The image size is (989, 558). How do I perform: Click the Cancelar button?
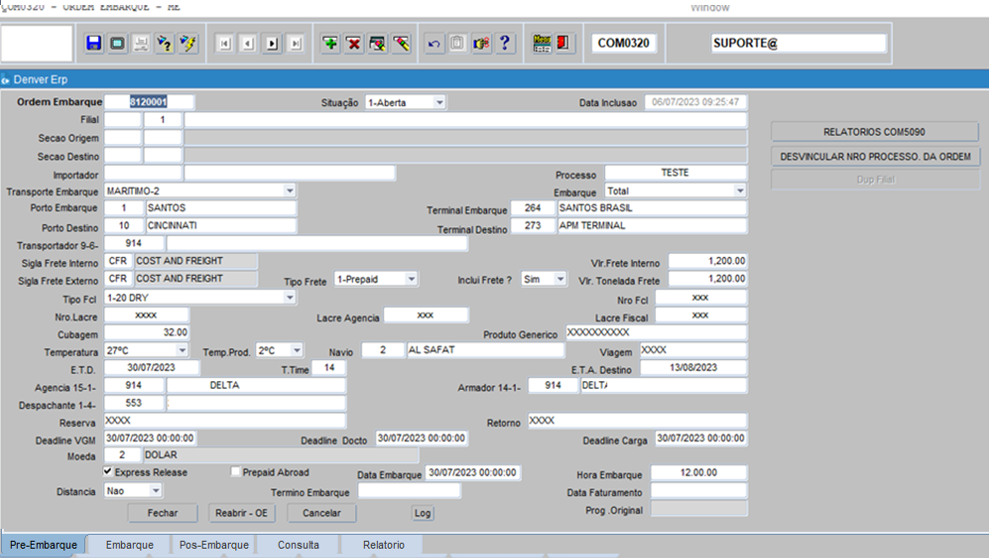322,513
